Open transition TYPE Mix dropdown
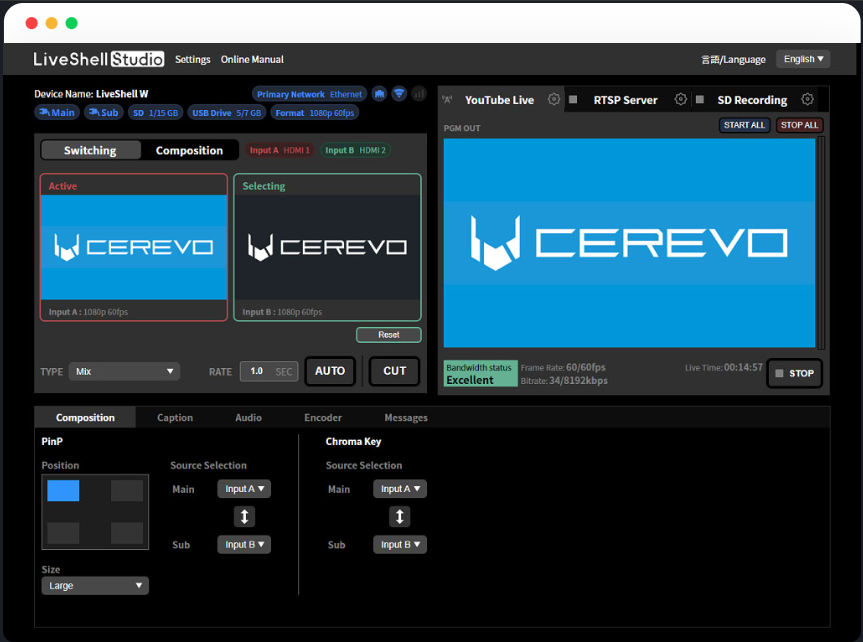This screenshot has height=642, width=863. (124, 372)
